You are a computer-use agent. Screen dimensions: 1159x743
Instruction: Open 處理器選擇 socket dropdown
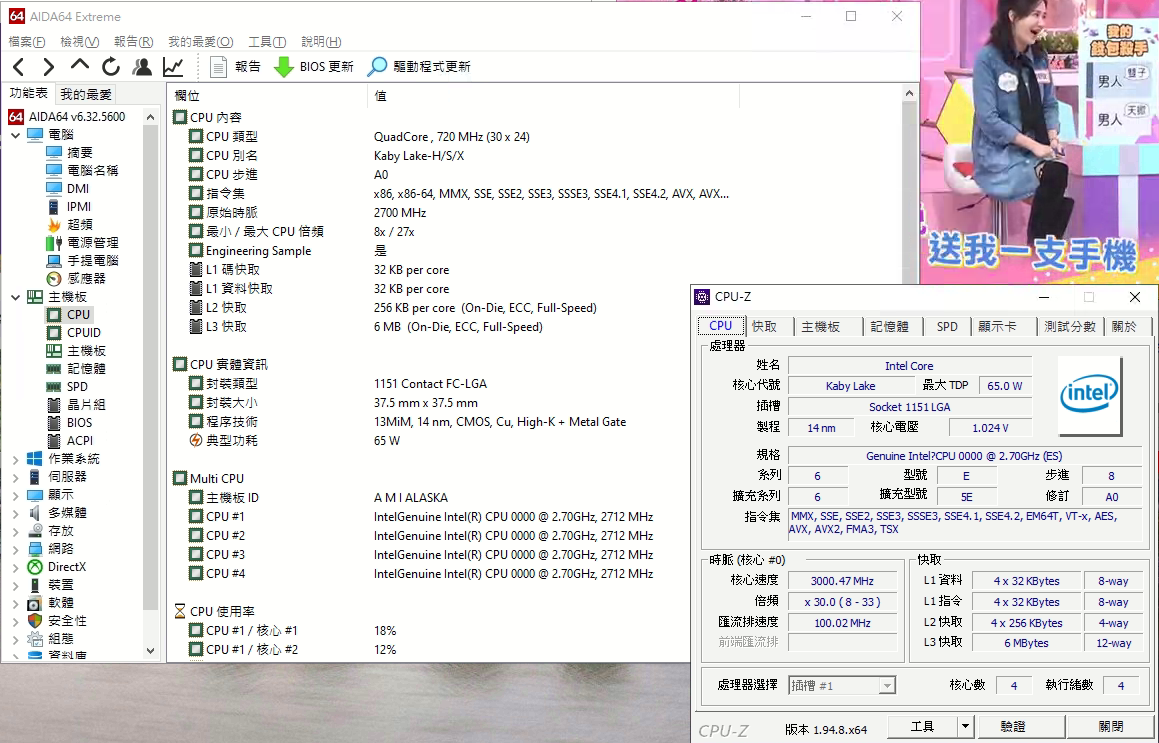tap(842, 685)
